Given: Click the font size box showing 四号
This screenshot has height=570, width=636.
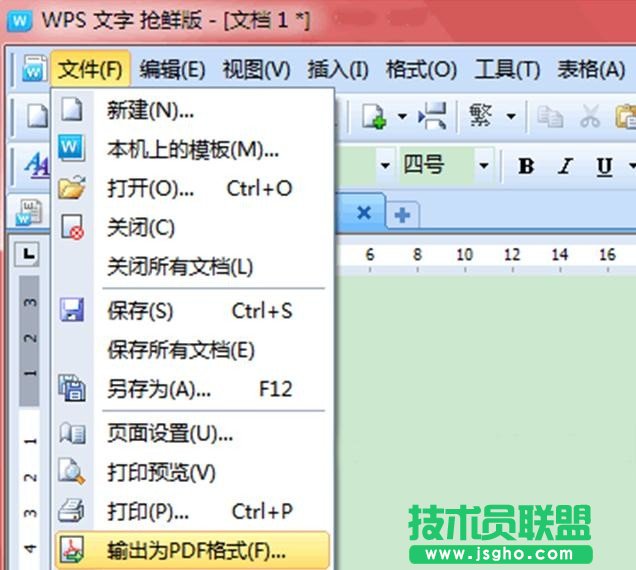Looking at the screenshot, I should click(x=436, y=166).
